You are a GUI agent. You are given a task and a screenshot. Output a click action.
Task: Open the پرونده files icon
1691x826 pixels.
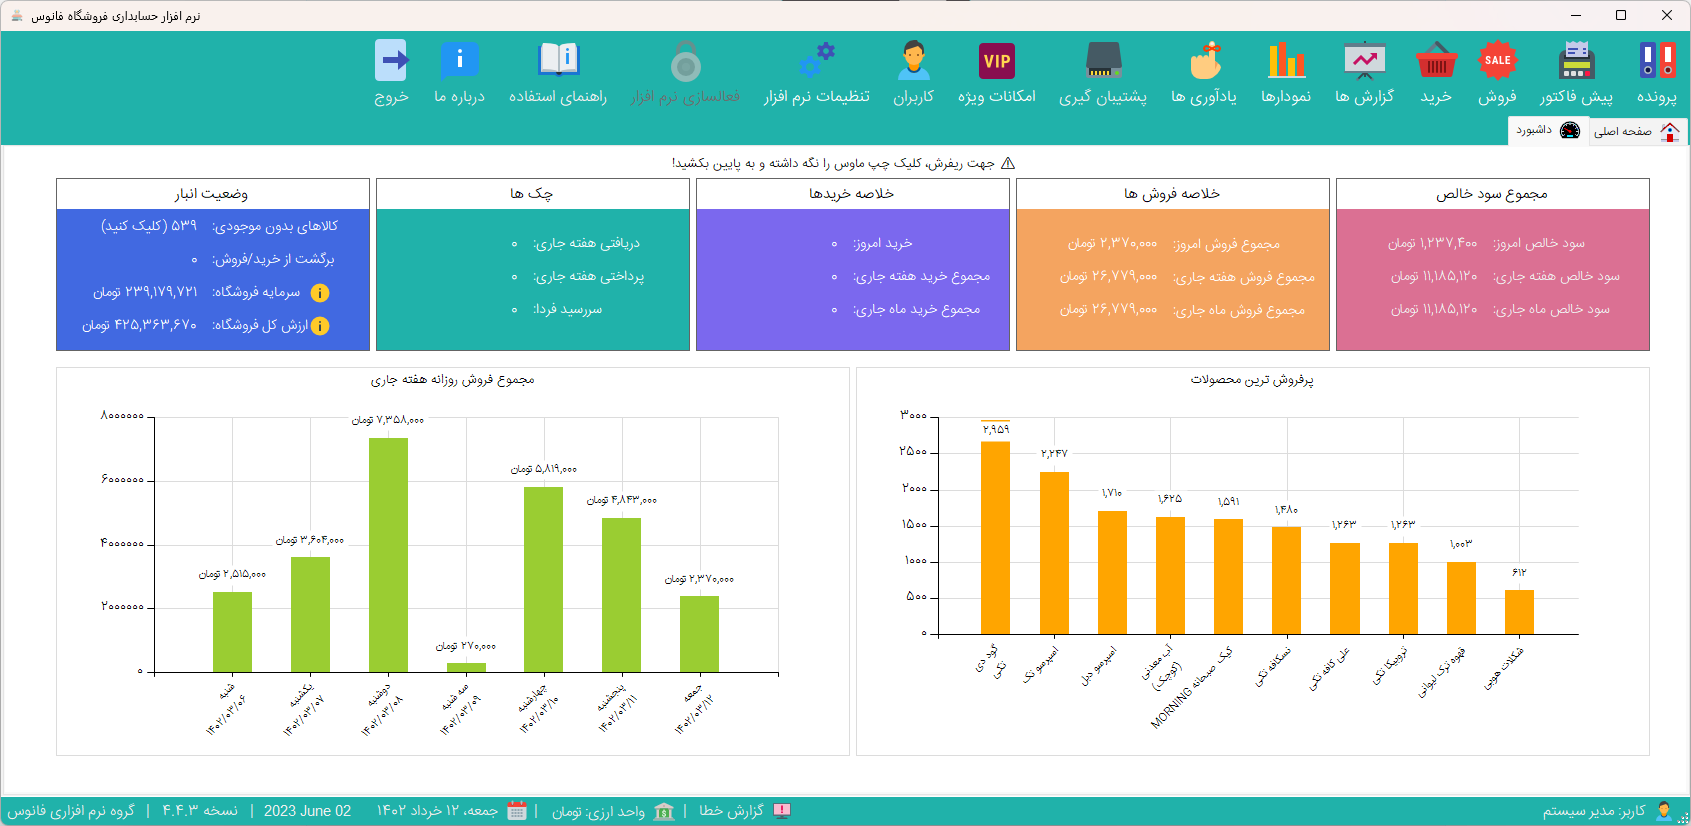click(x=1657, y=61)
